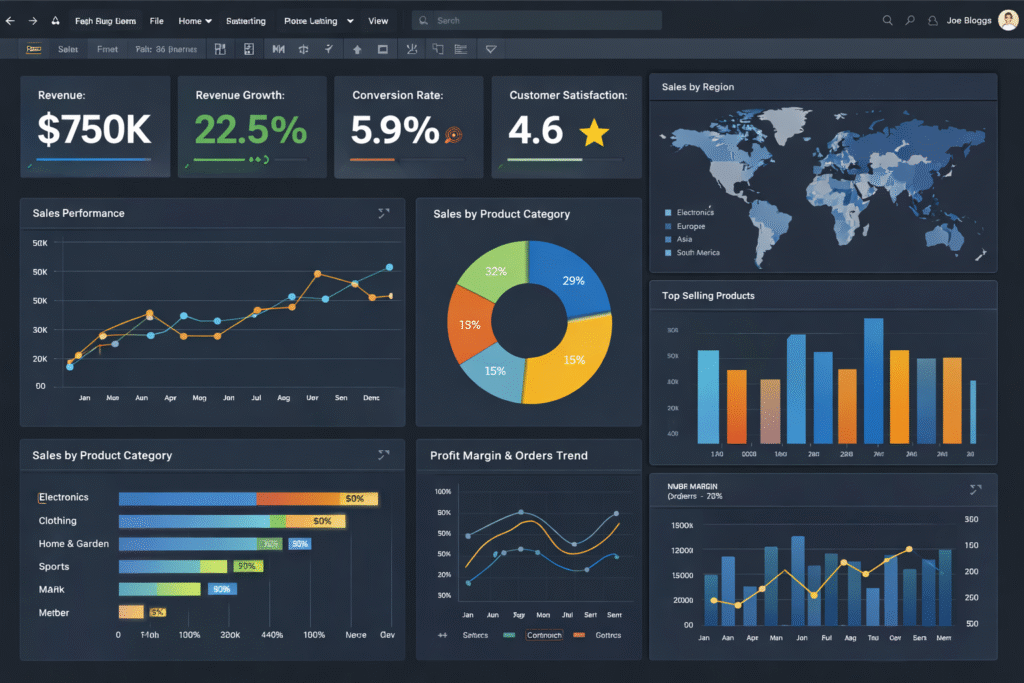Click the down-triangle dropdown at the toolbar end
This screenshot has width=1024, height=683.
point(490,49)
